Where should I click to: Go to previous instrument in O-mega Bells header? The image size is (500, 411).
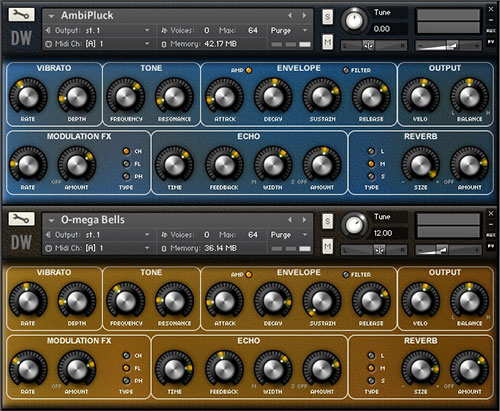click(290, 220)
